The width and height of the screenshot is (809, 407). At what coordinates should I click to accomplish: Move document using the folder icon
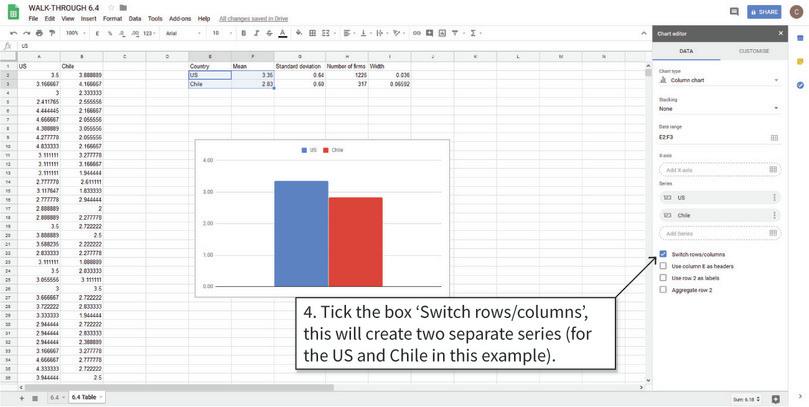click(123, 8)
